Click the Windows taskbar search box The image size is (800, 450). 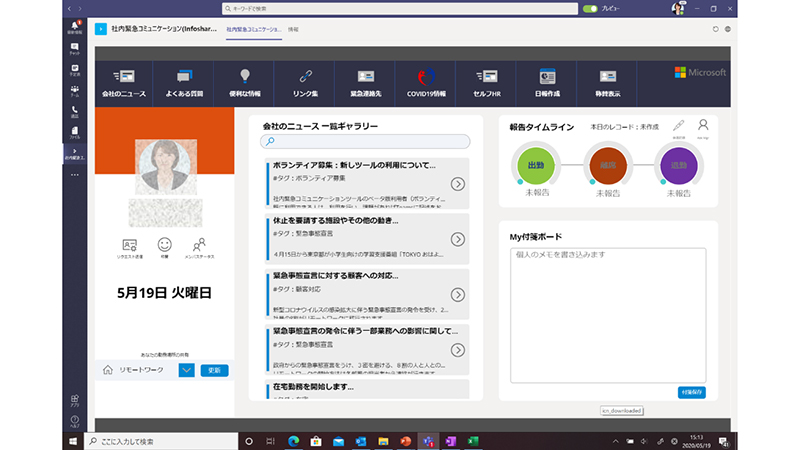tap(161, 441)
